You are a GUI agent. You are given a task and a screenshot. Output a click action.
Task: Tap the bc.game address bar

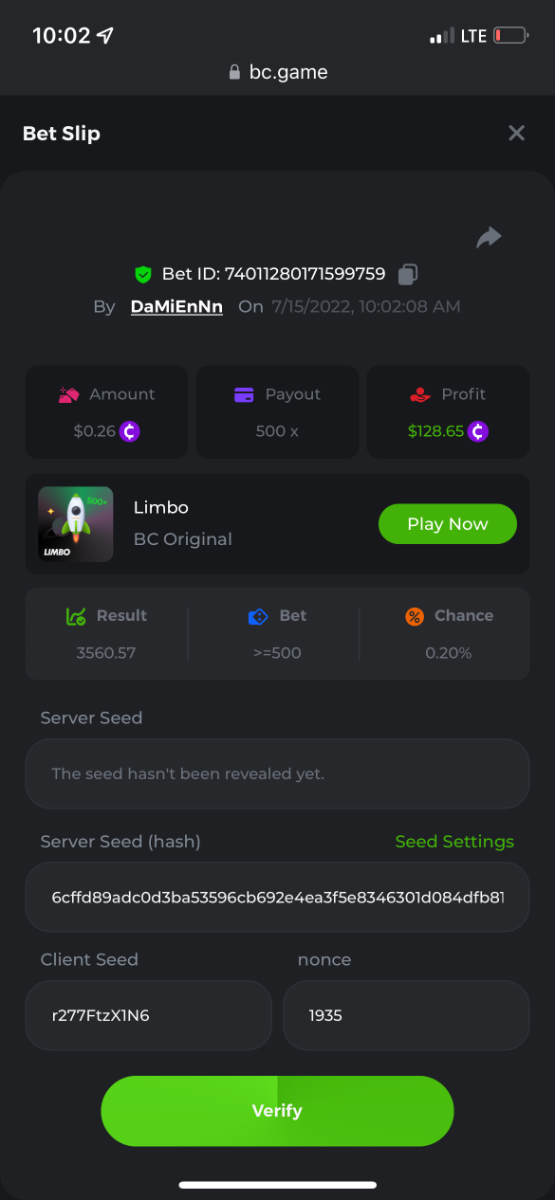pos(277,72)
